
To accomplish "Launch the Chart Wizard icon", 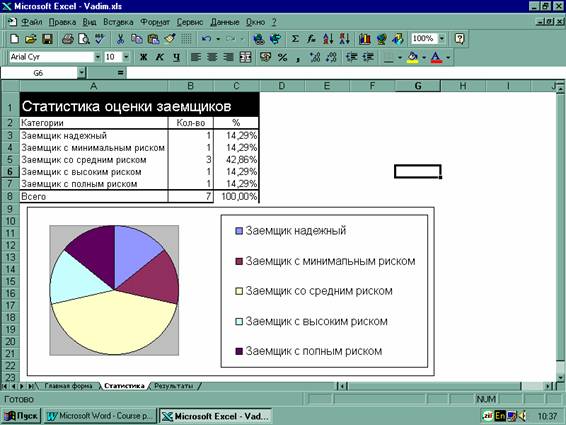I will tap(365, 39).
